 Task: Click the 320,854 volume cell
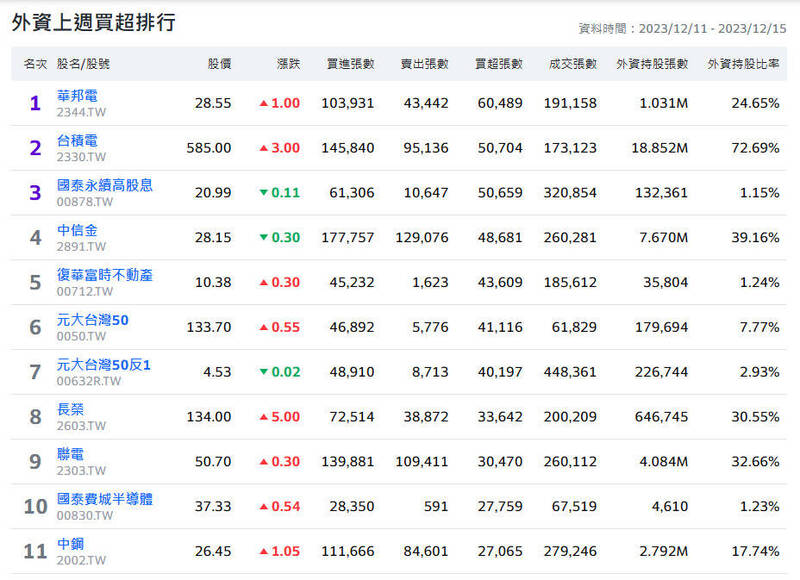570,193
